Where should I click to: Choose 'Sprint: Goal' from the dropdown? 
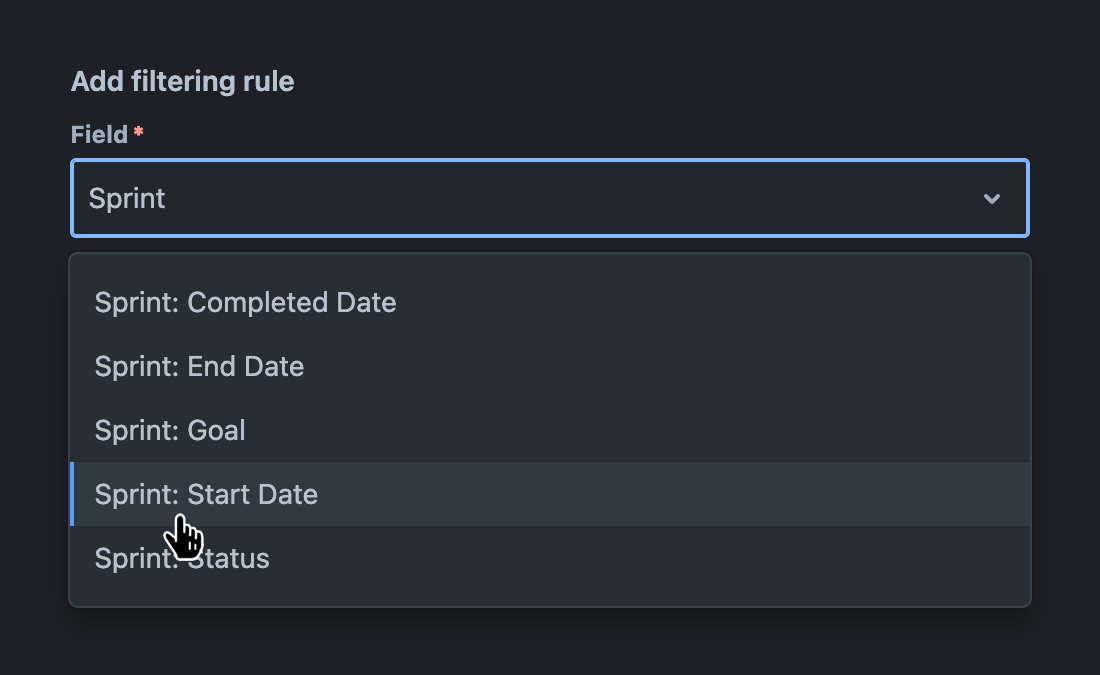170,430
